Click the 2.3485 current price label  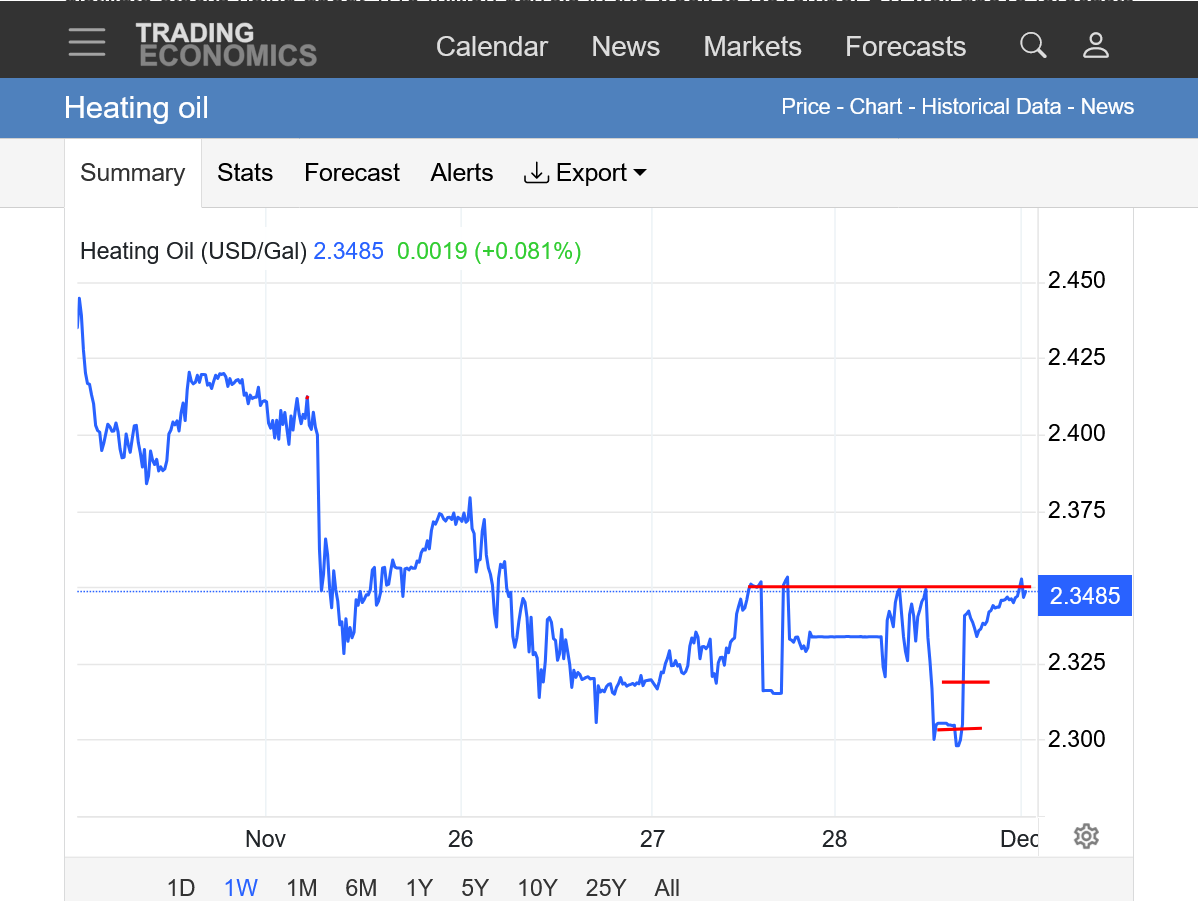tap(1085, 597)
